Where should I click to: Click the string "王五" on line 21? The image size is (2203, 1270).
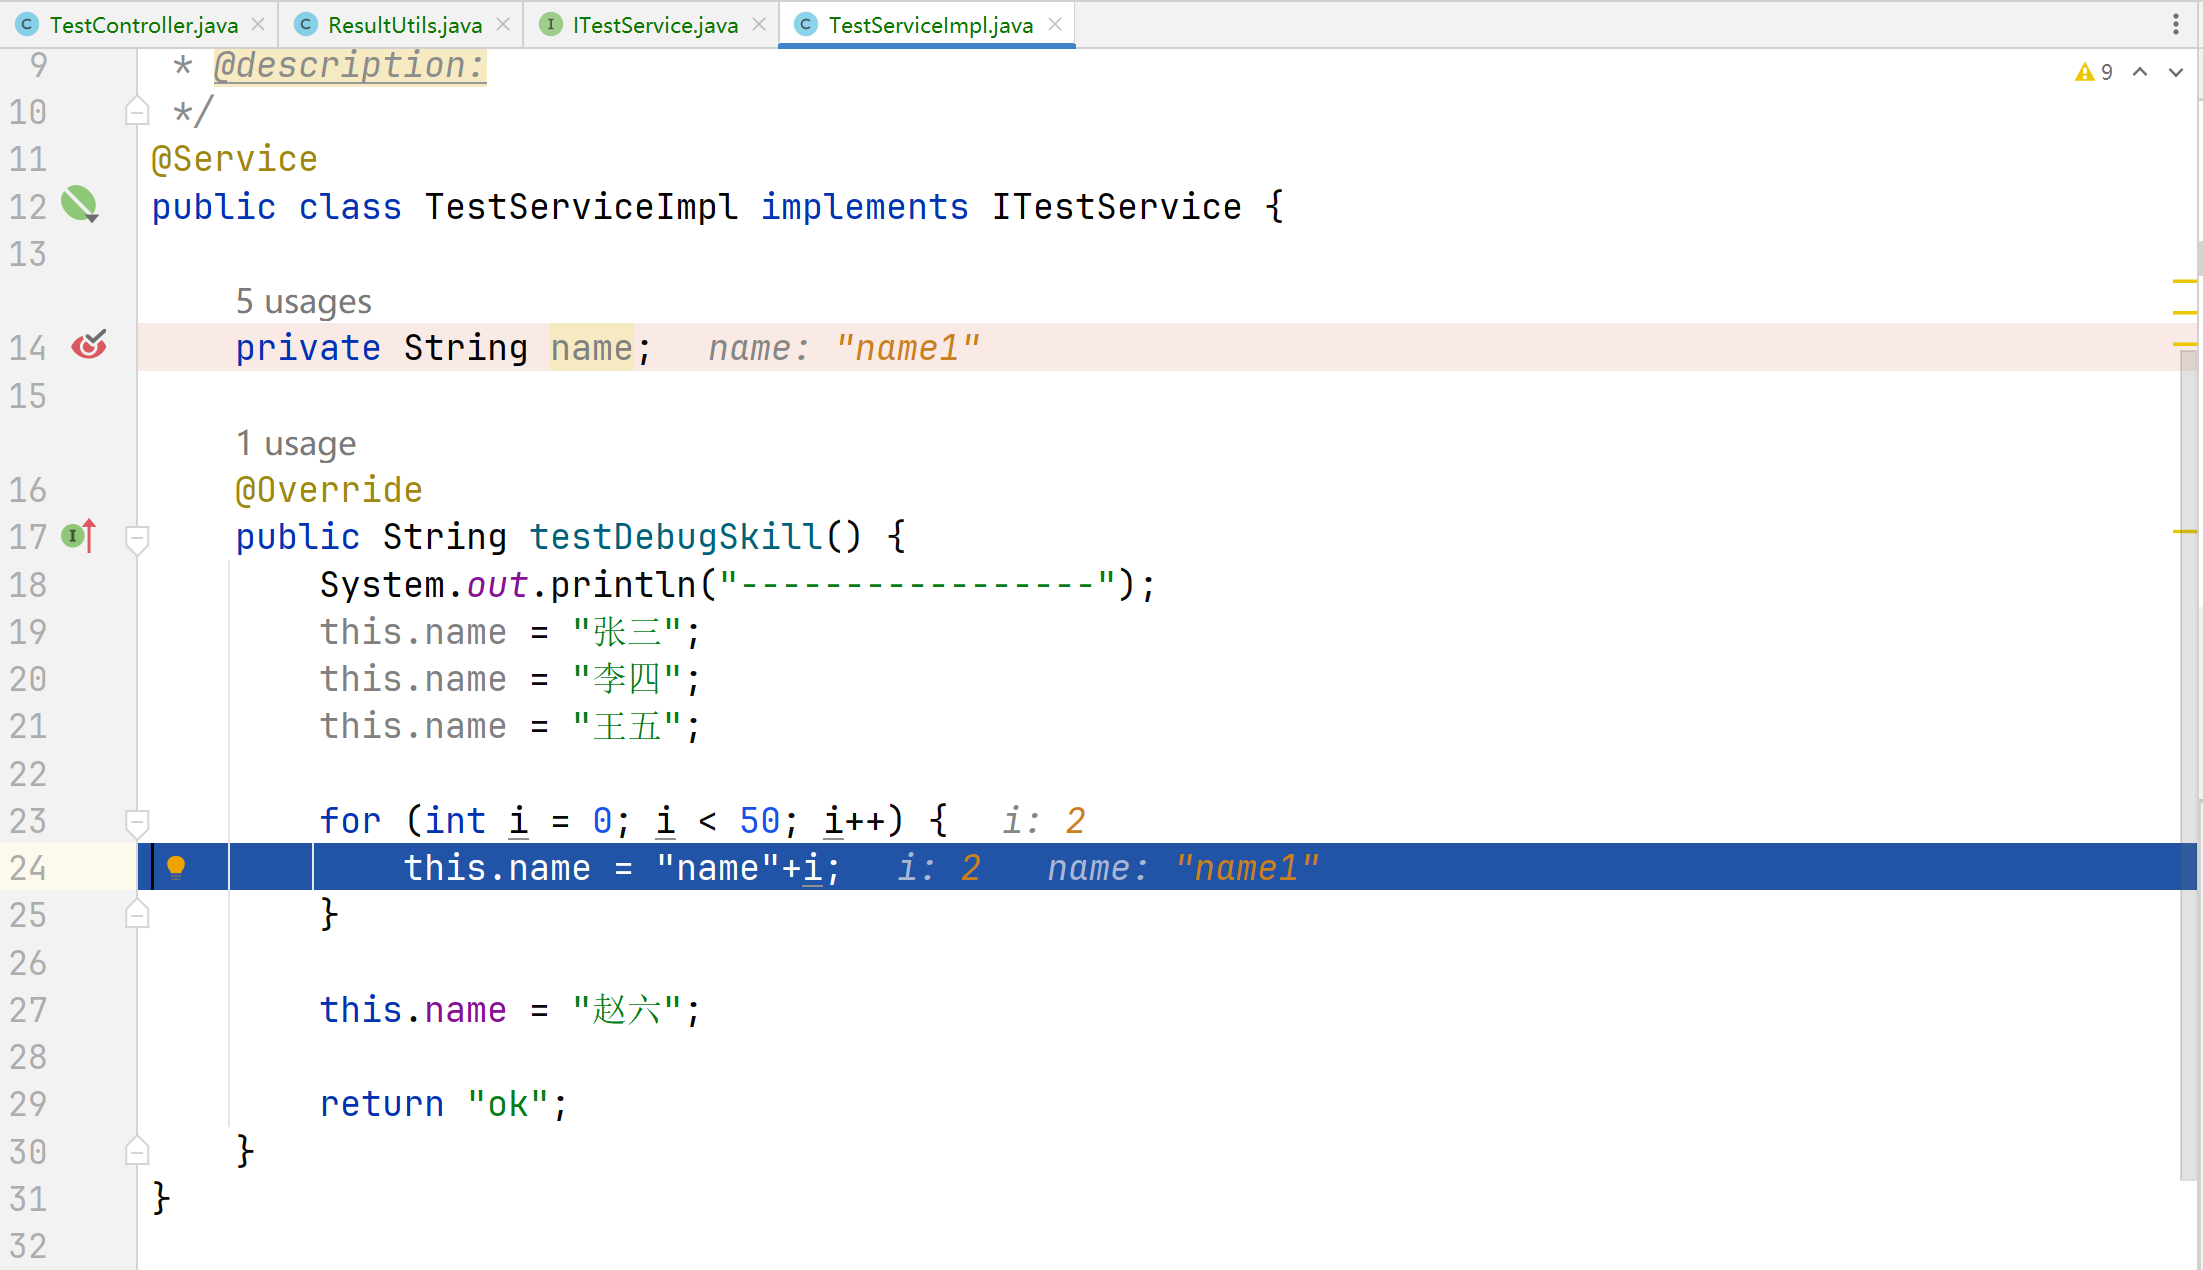pyautogui.click(x=627, y=726)
